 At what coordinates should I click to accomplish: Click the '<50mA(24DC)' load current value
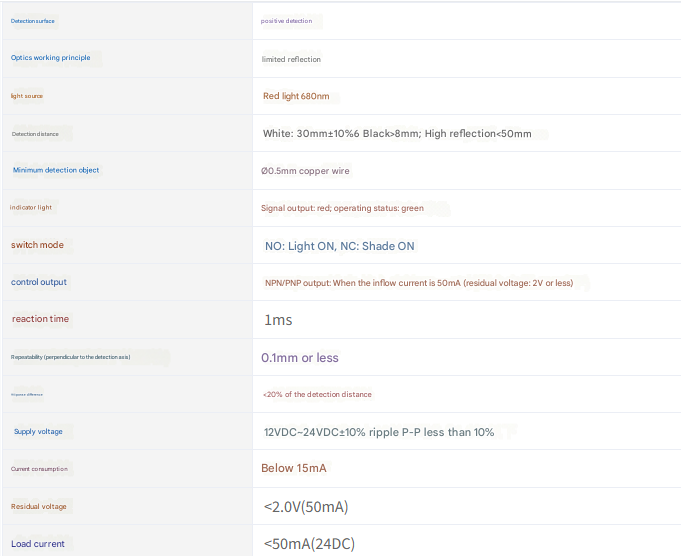coord(309,544)
